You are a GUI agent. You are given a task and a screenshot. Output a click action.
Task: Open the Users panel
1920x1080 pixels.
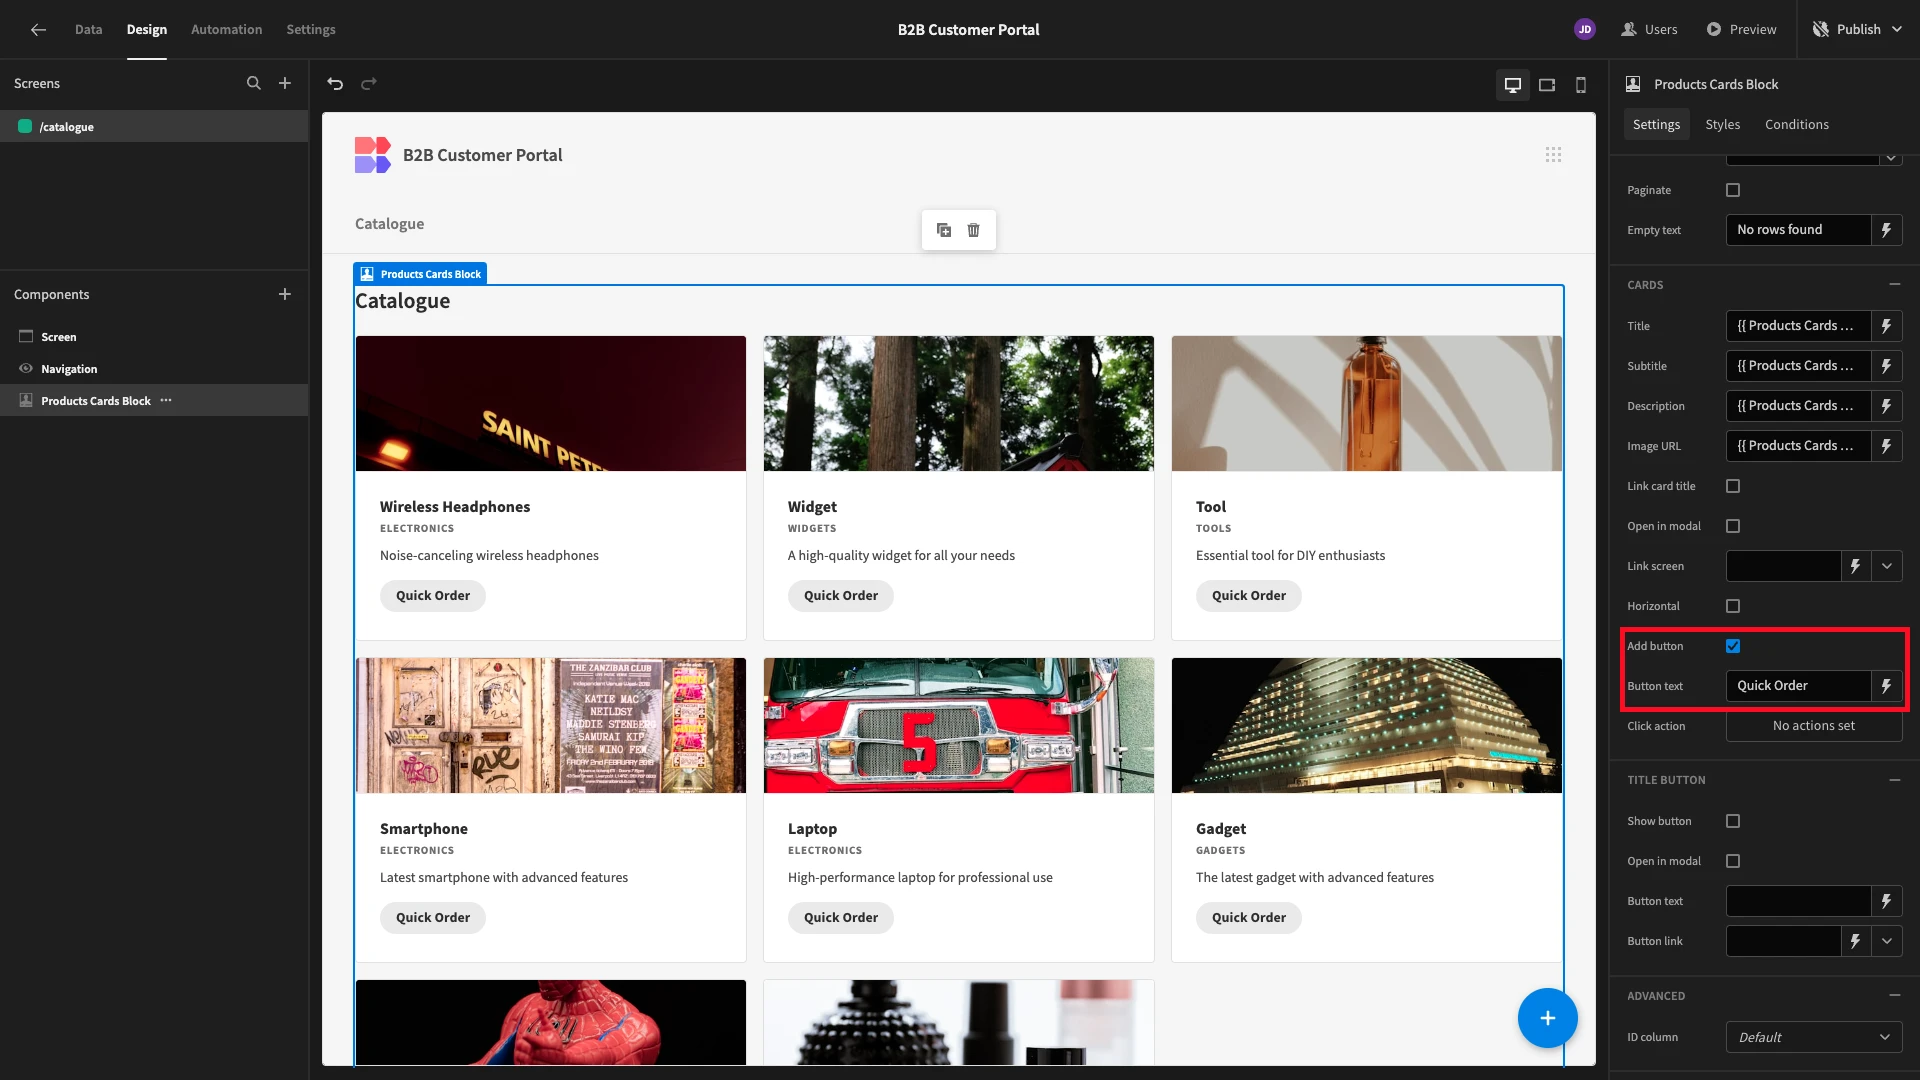coord(1649,30)
